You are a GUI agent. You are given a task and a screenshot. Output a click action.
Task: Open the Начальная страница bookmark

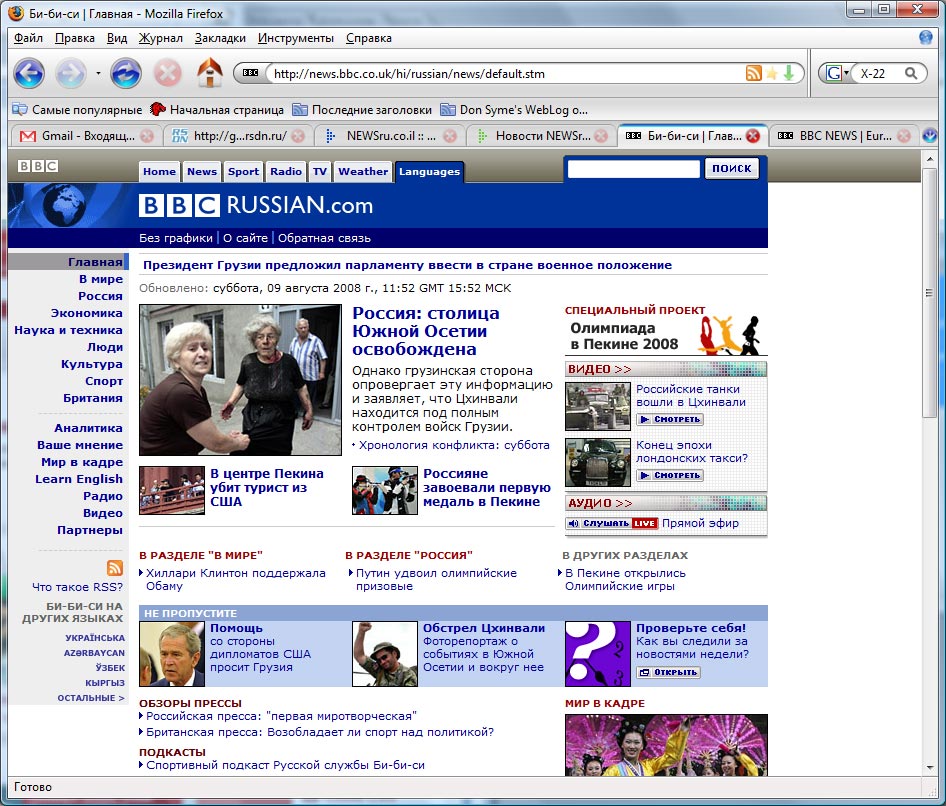(217, 110)
